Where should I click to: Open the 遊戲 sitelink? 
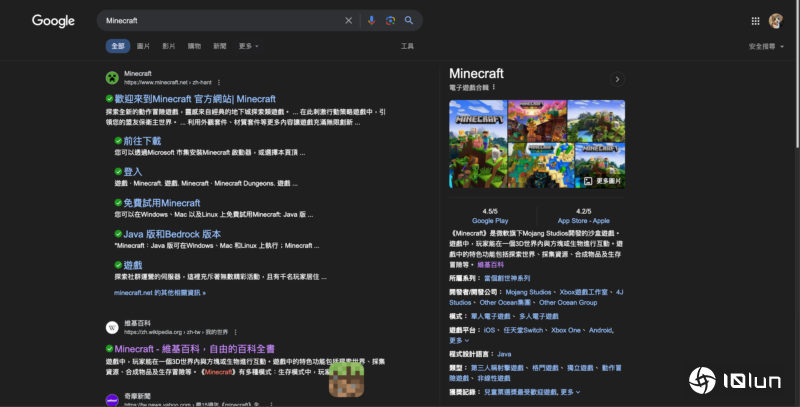[x=133, y=265]
